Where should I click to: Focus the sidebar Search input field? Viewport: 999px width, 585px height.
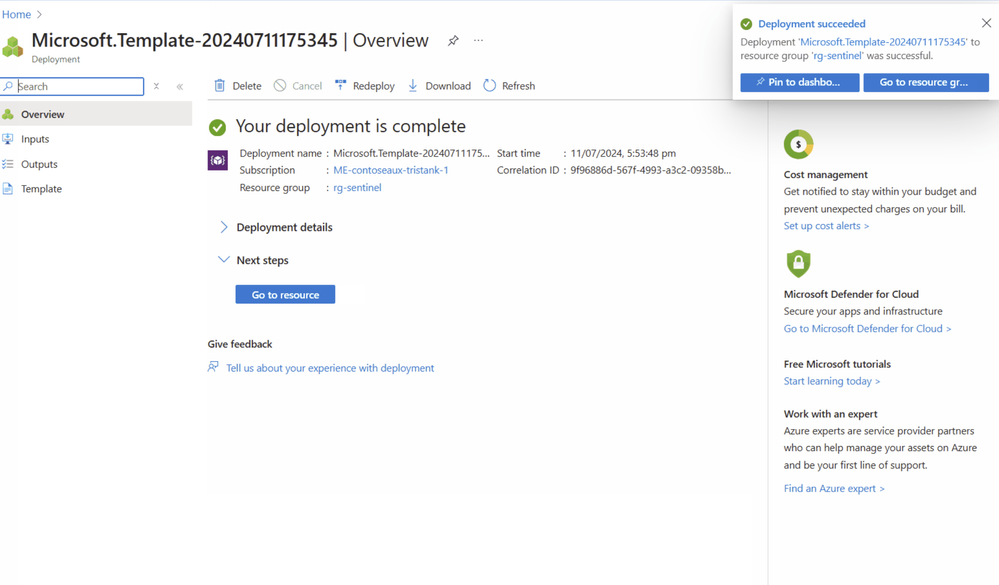tap(73, 86)
